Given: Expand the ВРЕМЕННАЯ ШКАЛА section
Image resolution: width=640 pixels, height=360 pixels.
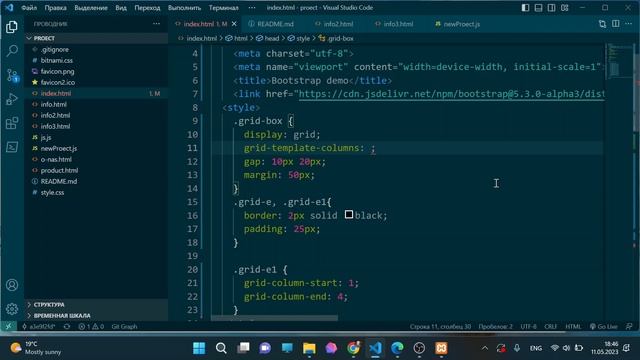Looking at the screenshot, I should [x=96, y=316].
